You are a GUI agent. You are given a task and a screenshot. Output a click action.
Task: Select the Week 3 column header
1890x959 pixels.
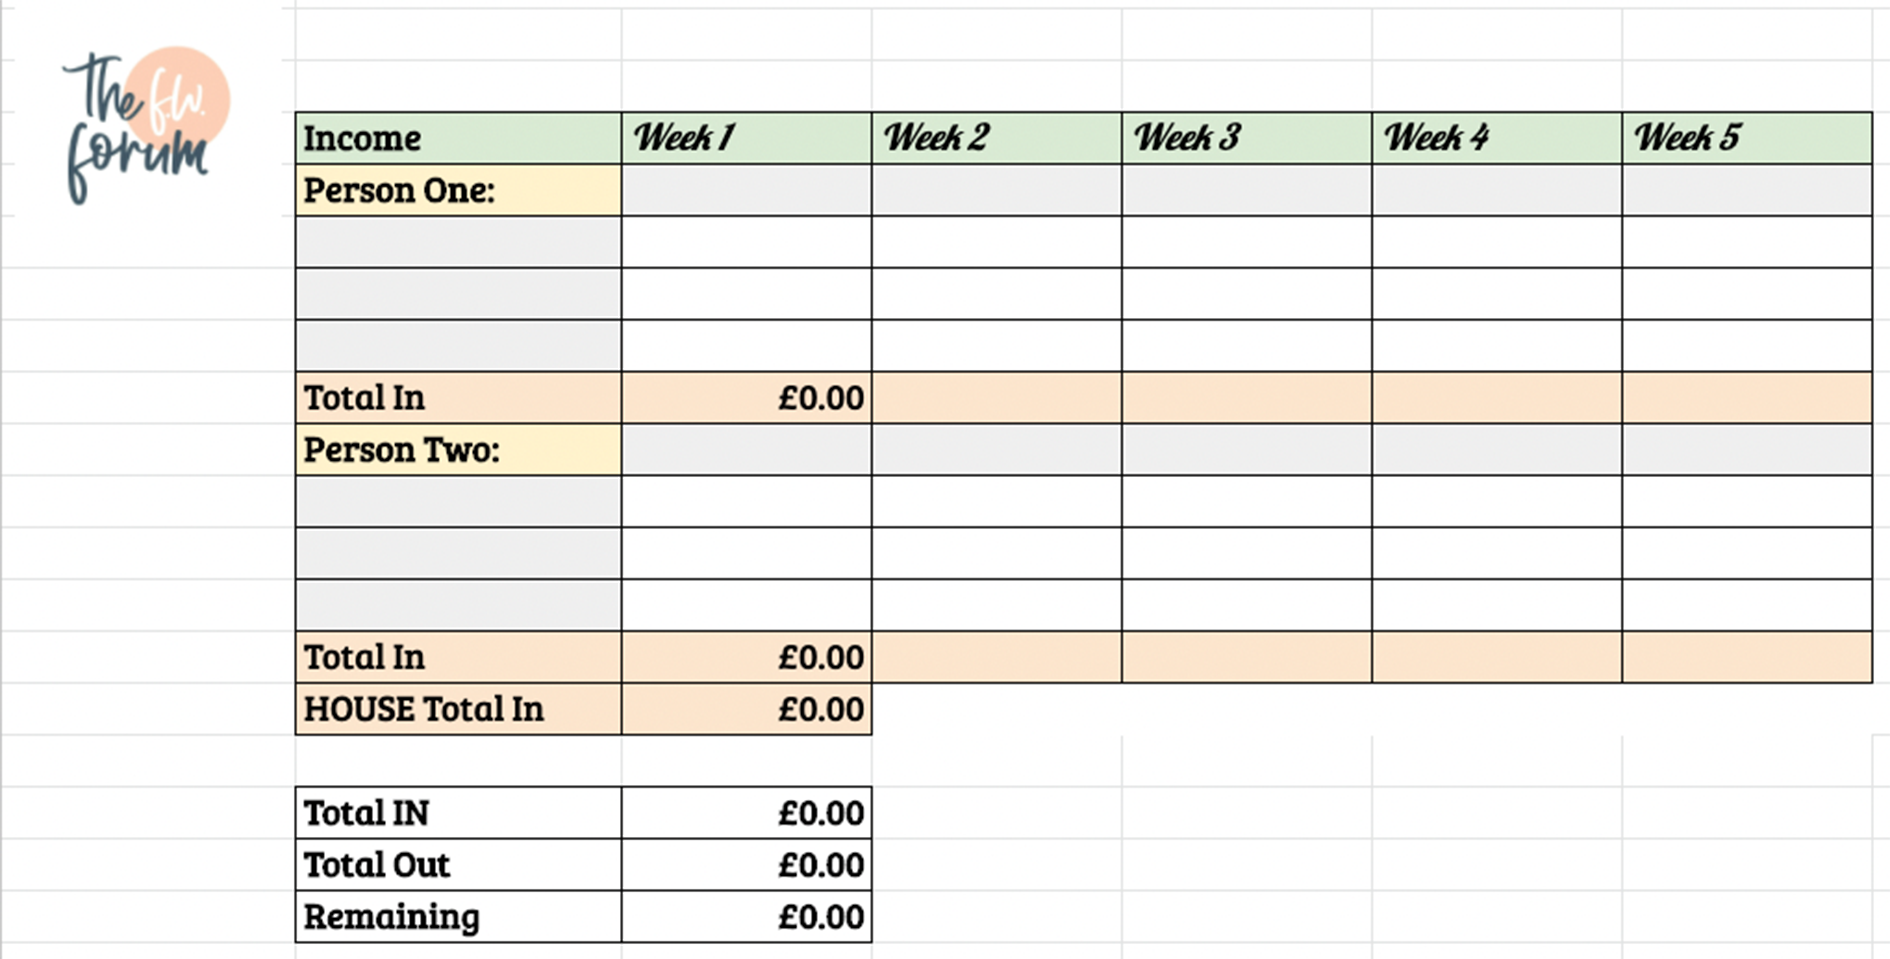pyautogui.click(x=1246, y=138)
